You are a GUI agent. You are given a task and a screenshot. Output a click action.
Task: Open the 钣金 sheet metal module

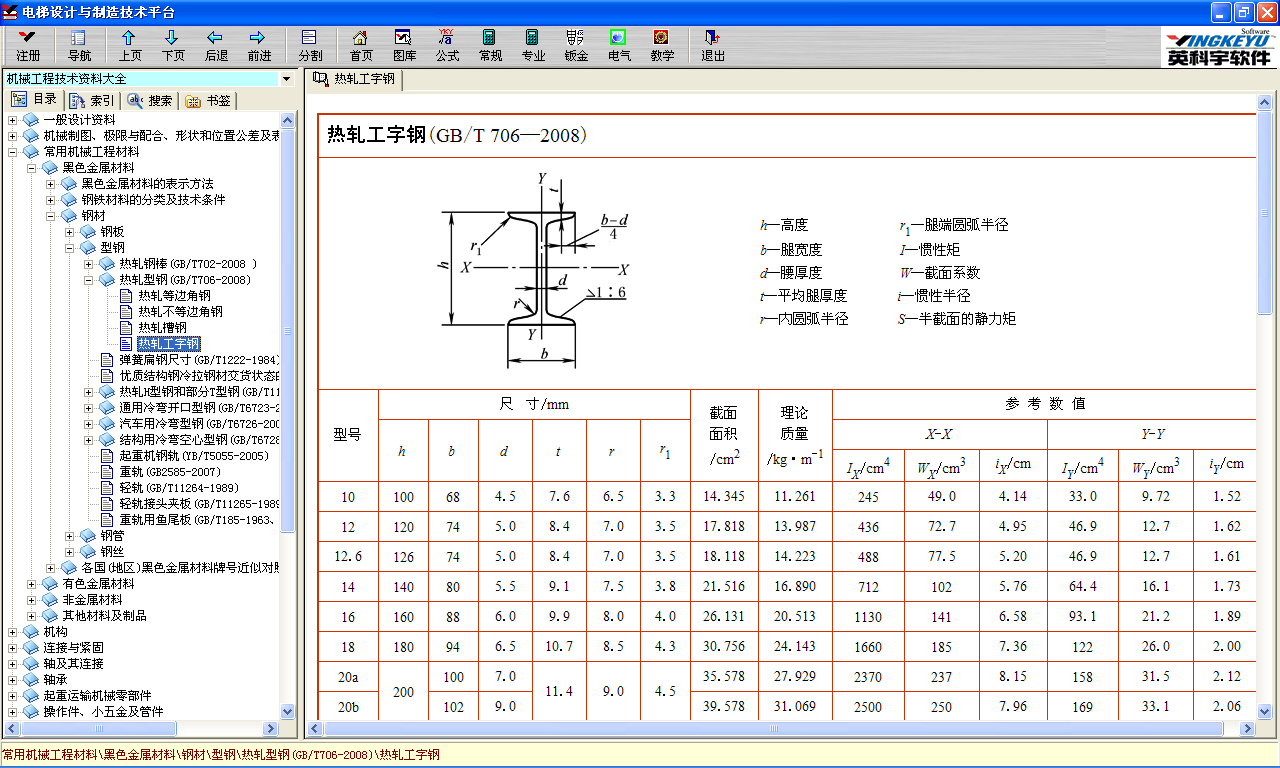click(x=576, y=45)
